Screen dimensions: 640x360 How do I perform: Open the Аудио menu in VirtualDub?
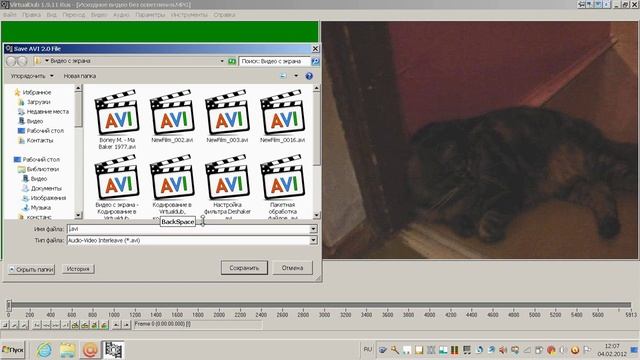(121, 15)
